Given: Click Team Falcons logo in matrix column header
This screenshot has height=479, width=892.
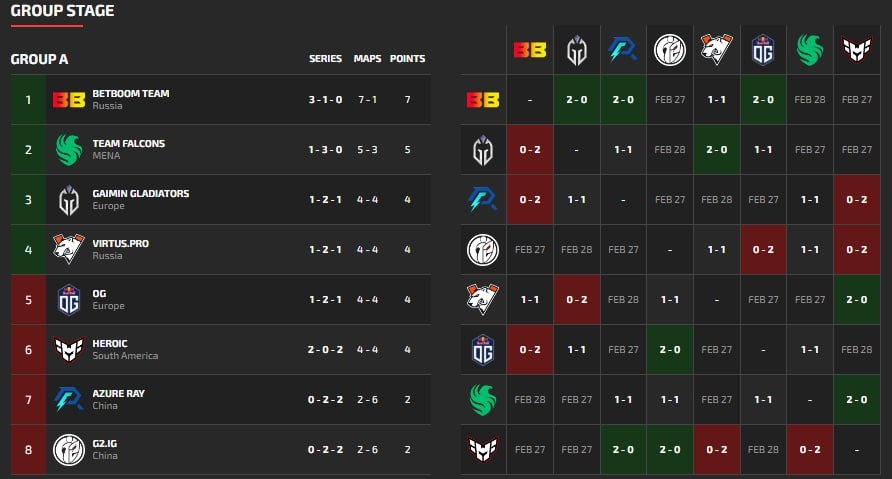Looking at the screenshot, I should coord(810,50).
